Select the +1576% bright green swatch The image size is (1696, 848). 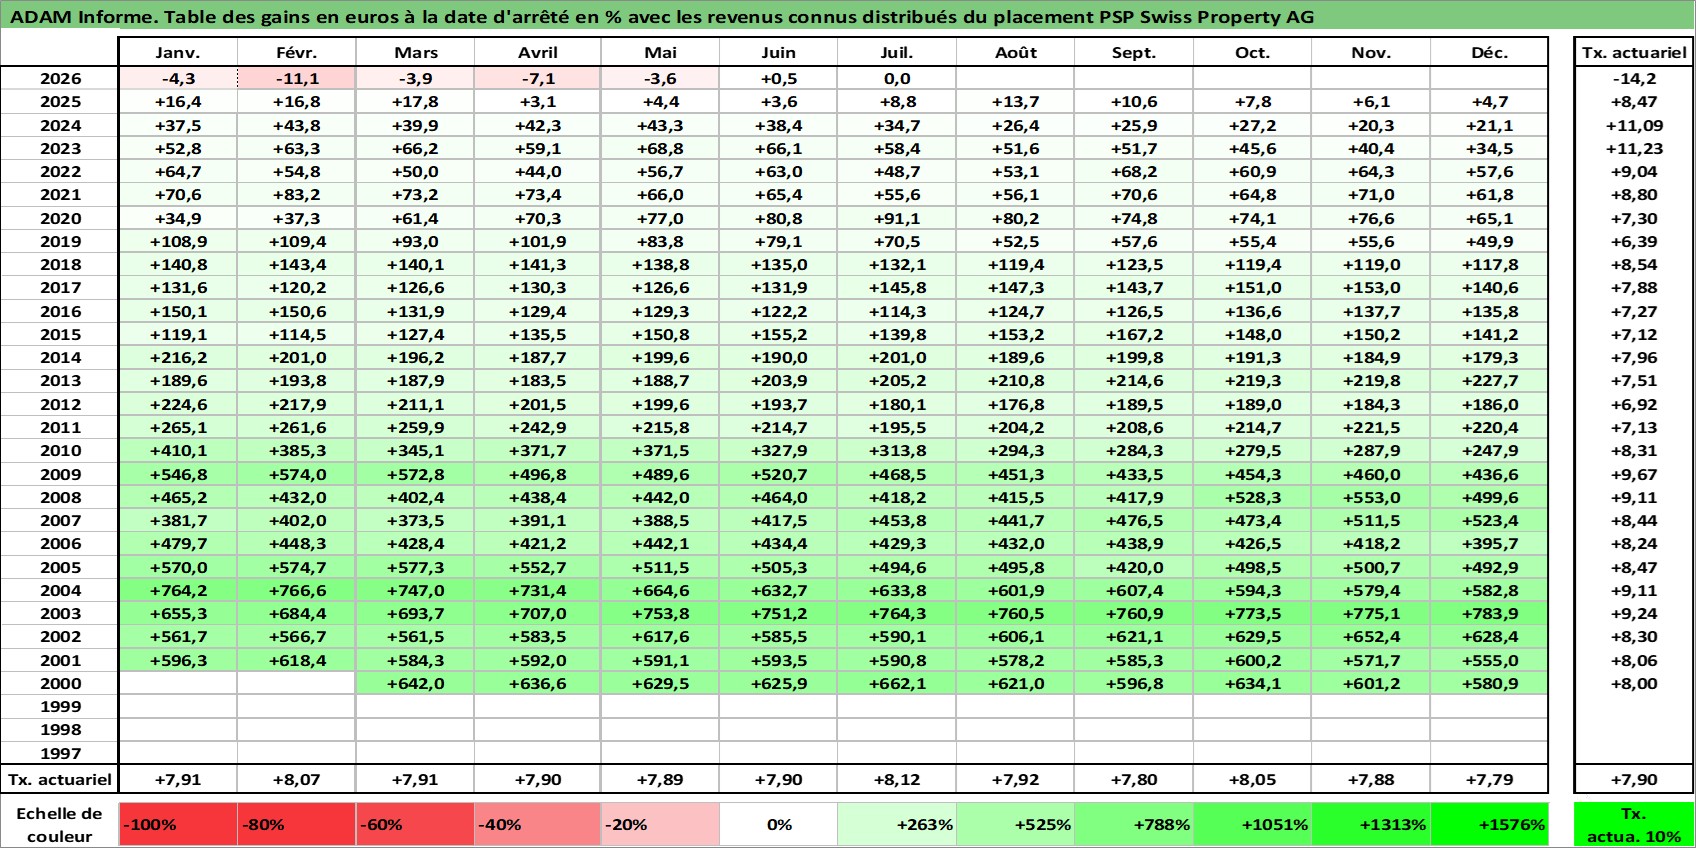pos(1489,825)
